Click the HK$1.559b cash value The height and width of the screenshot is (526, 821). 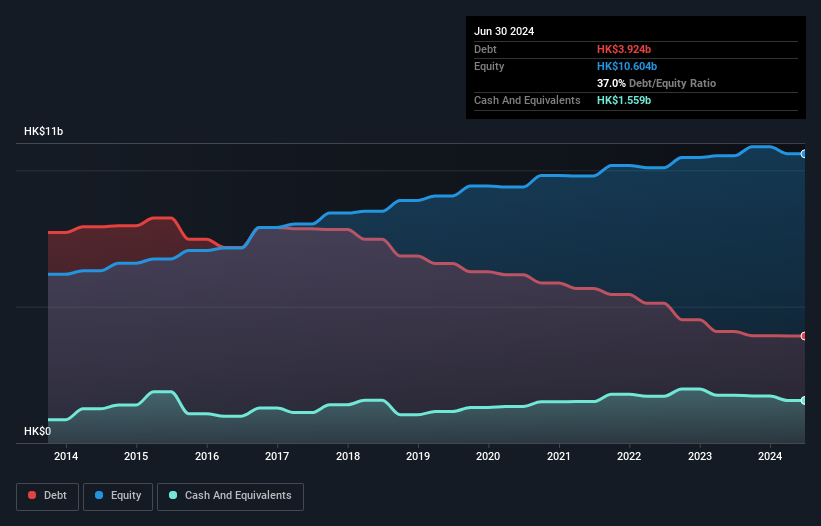coord(624,100)
